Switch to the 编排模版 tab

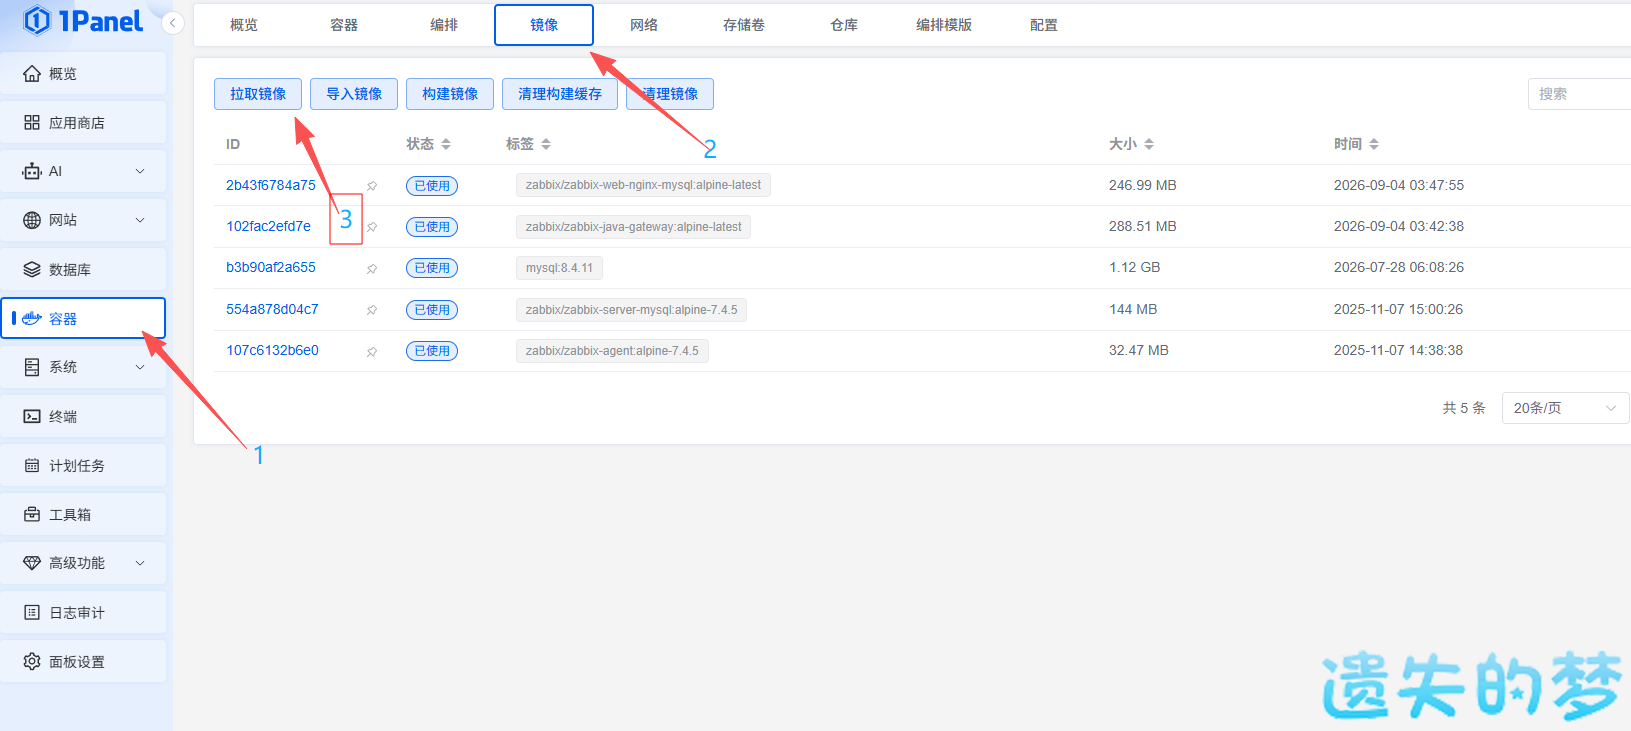944,25
